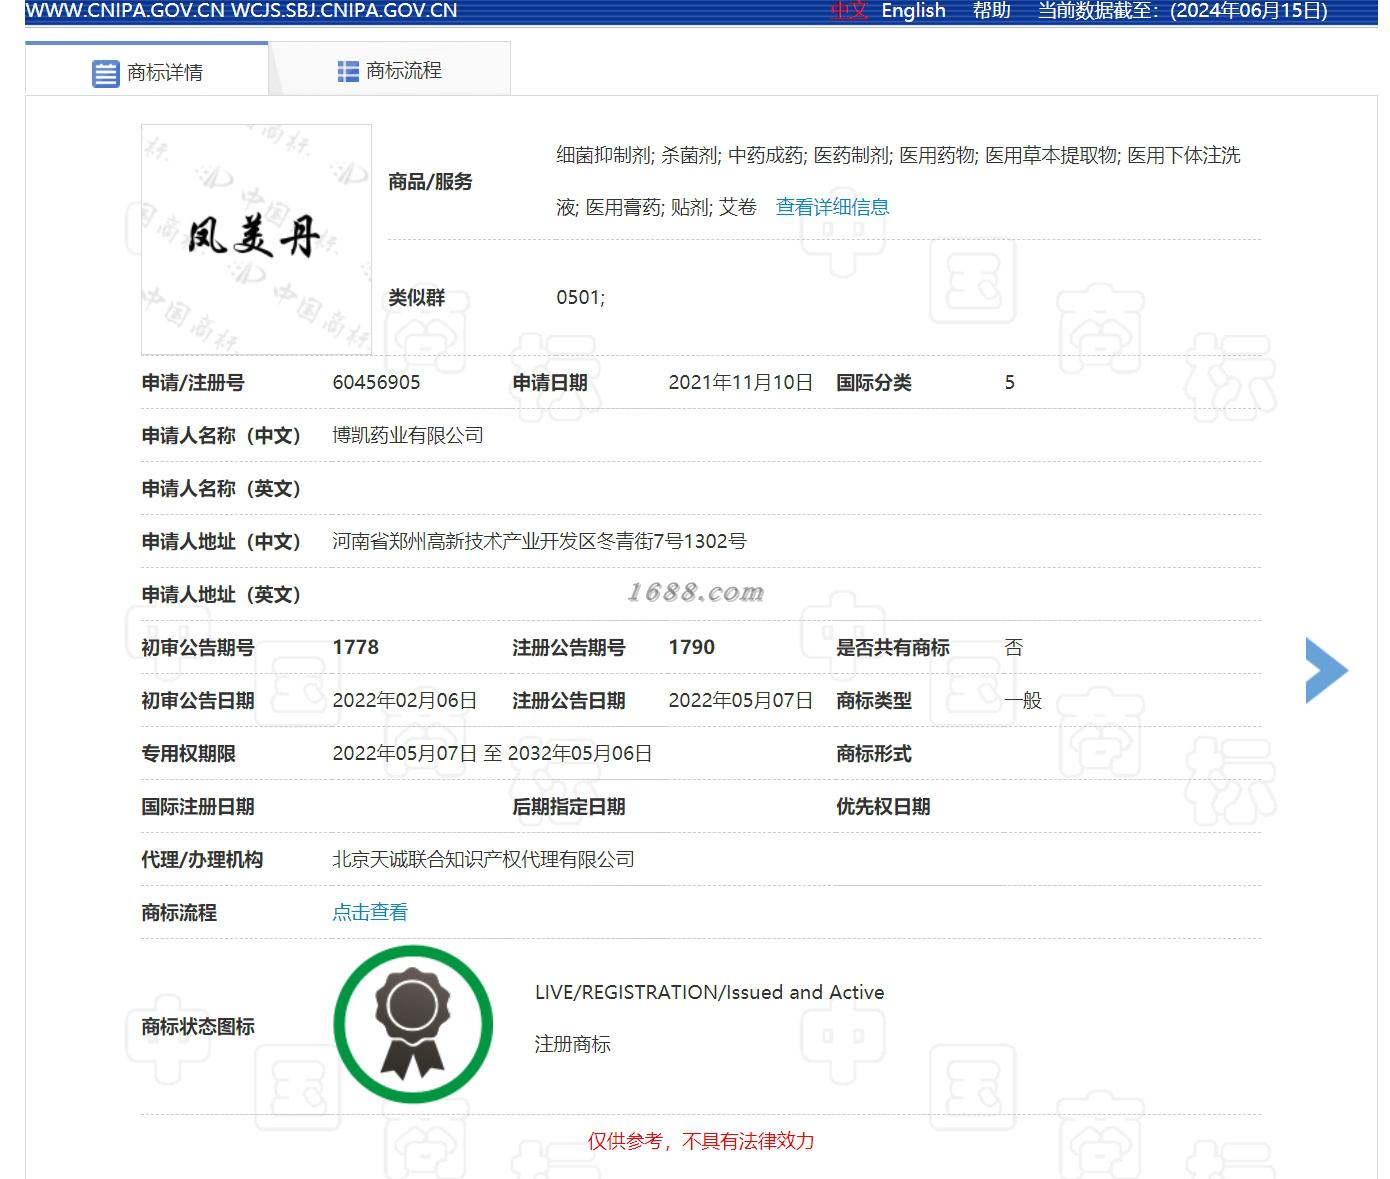Select registration number 60456905
Screen dimensions: 1390x1179
pyautogui.click(x=376, y=382)
